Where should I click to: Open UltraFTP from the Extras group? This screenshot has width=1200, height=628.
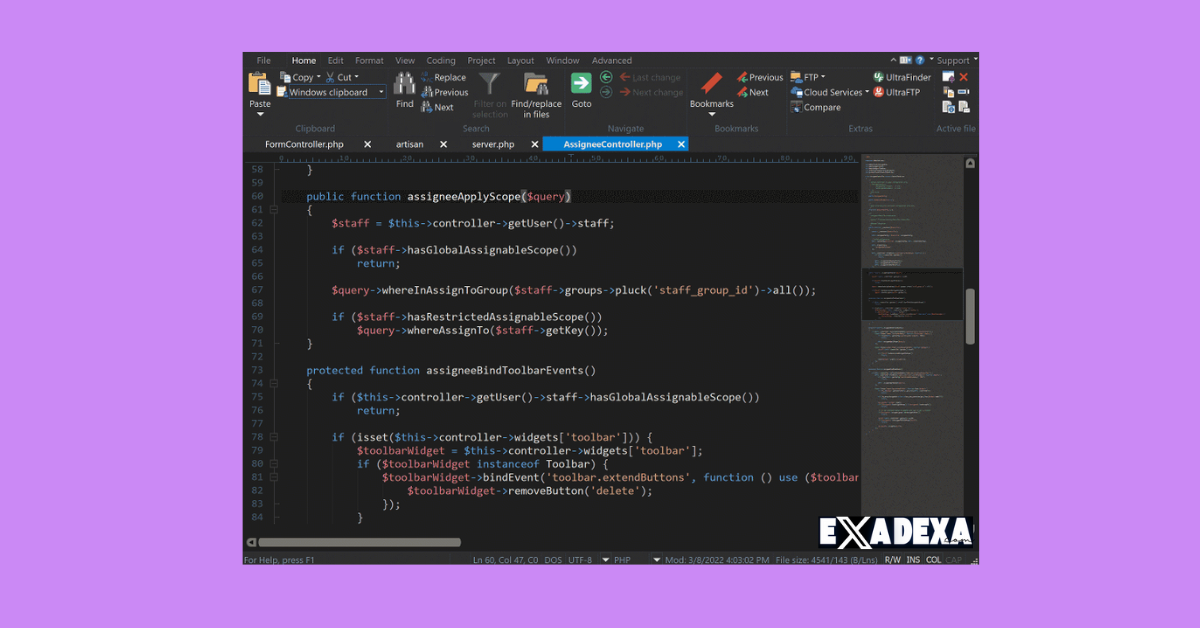pos(902,93)
